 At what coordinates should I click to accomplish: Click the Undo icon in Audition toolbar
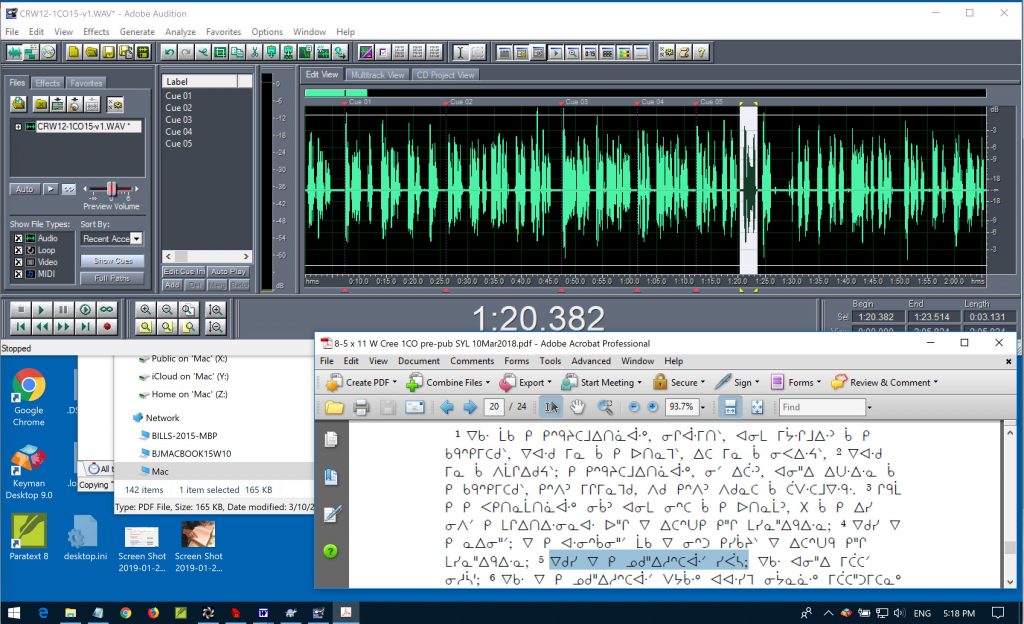click(169, 52)
